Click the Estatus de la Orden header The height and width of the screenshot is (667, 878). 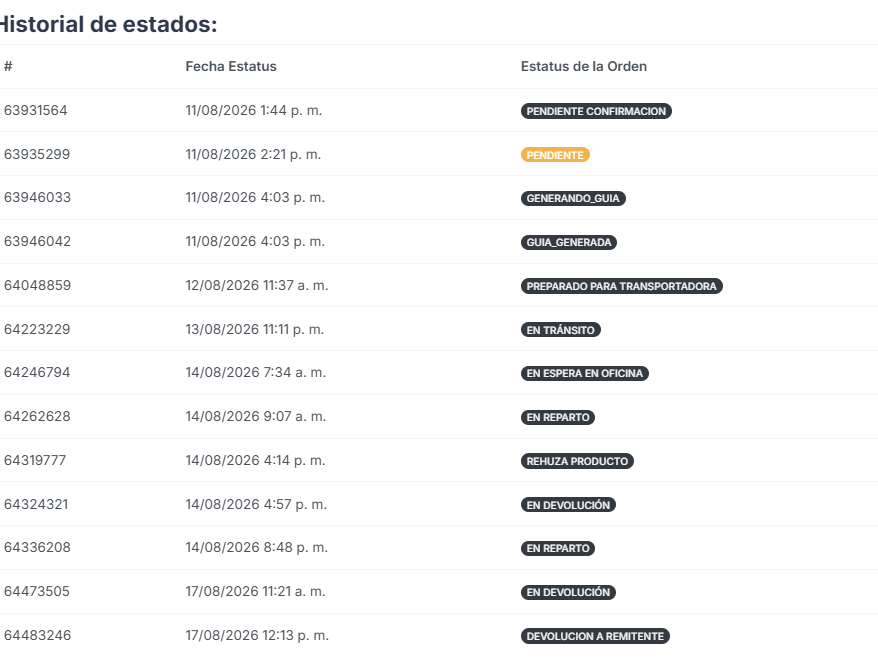tap(583, 66)
